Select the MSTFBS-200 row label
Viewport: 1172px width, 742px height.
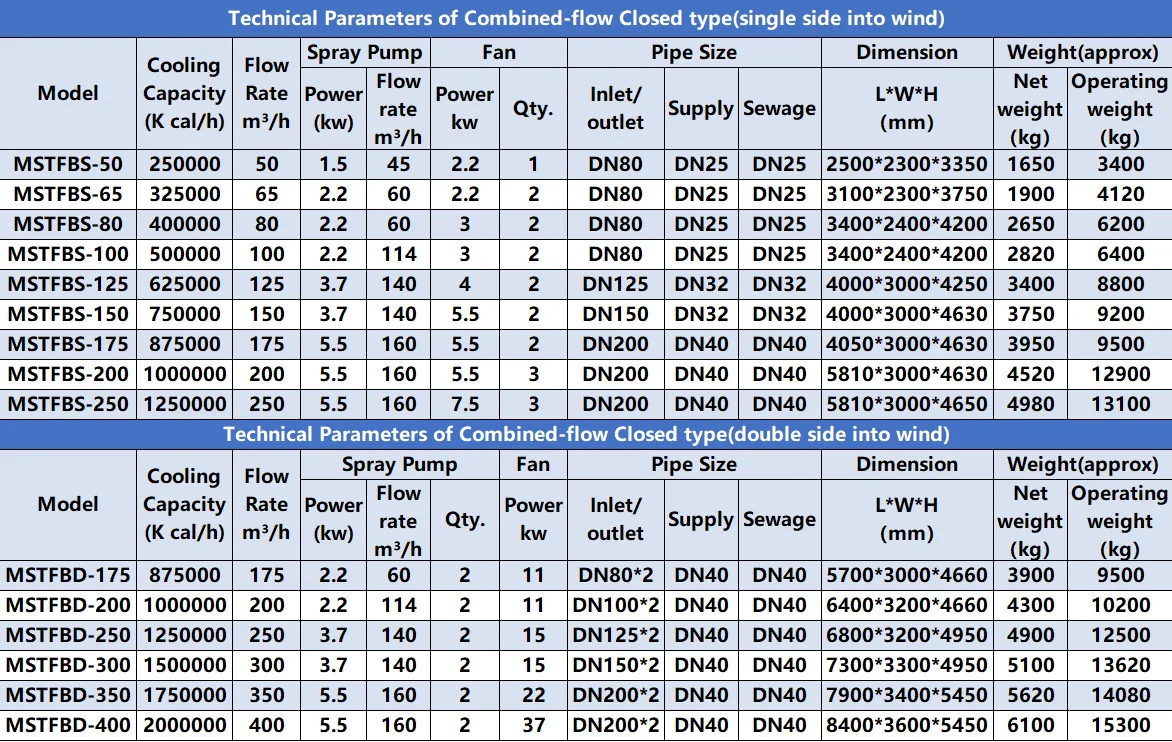point(68,374)
